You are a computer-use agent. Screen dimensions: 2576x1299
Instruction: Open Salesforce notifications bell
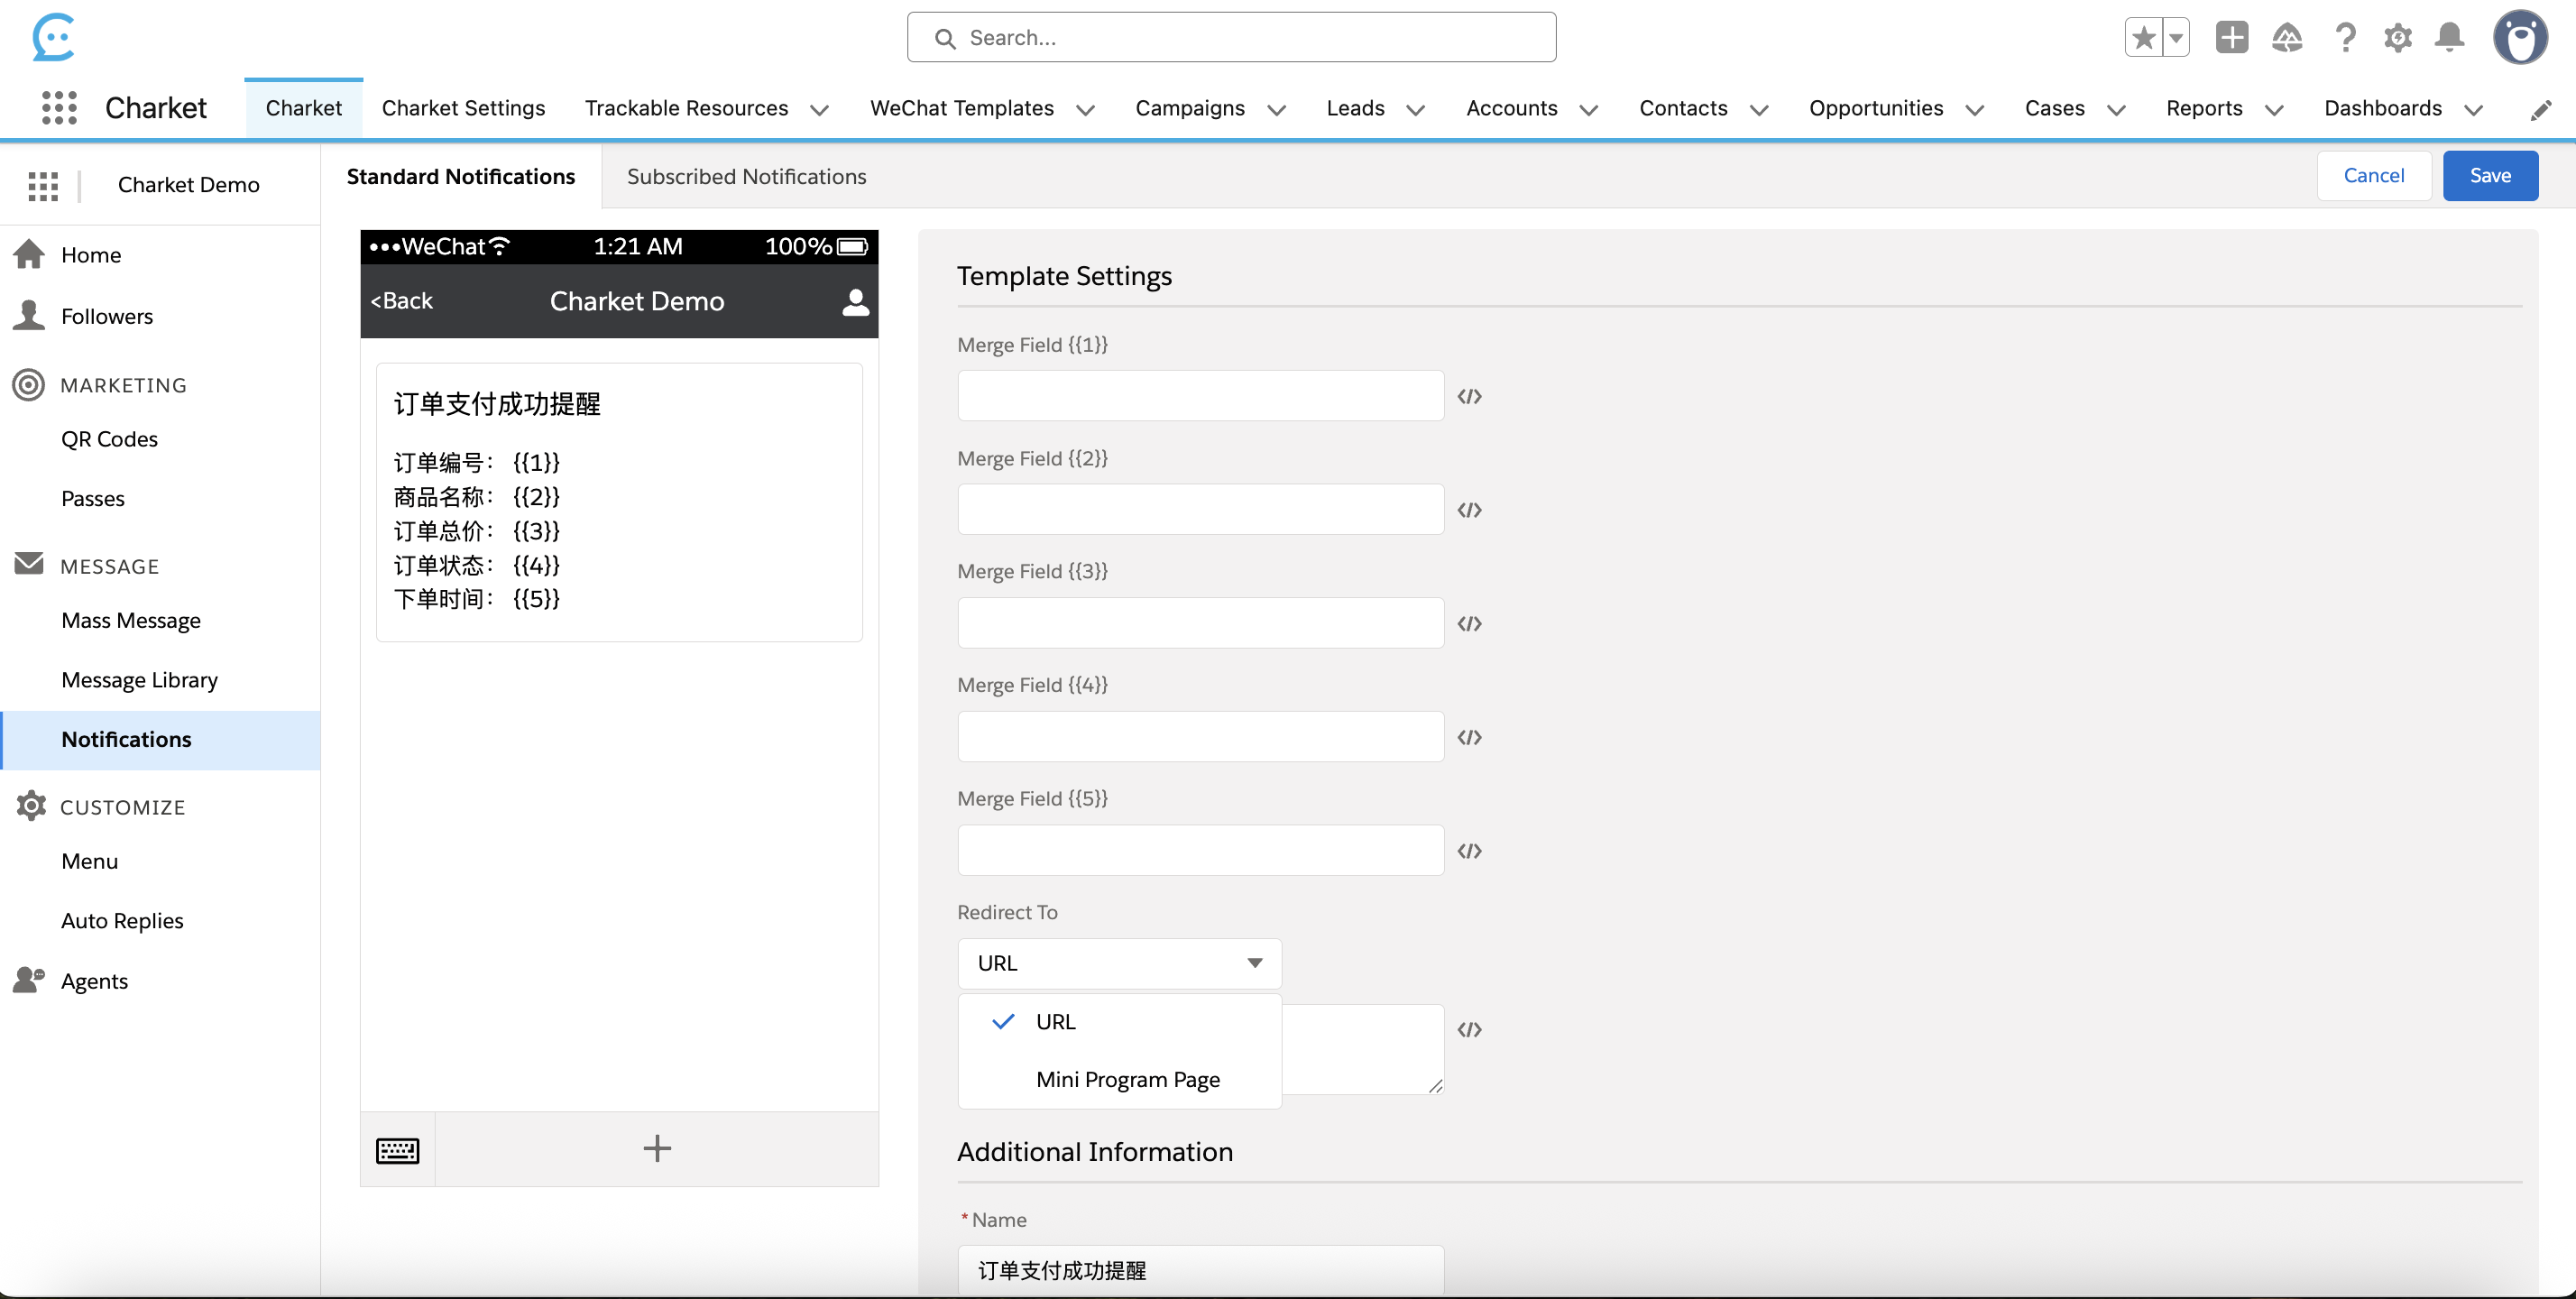pyautogui.click(x=2450, y=37)
